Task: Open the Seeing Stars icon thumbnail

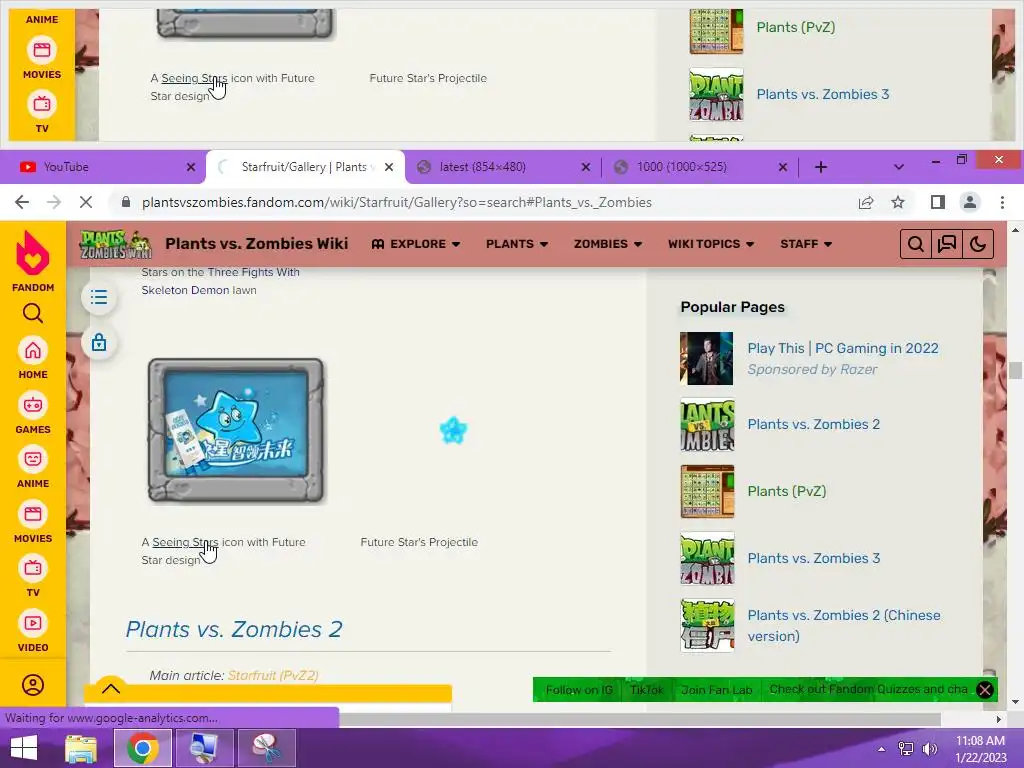Action: pos(235,431)
